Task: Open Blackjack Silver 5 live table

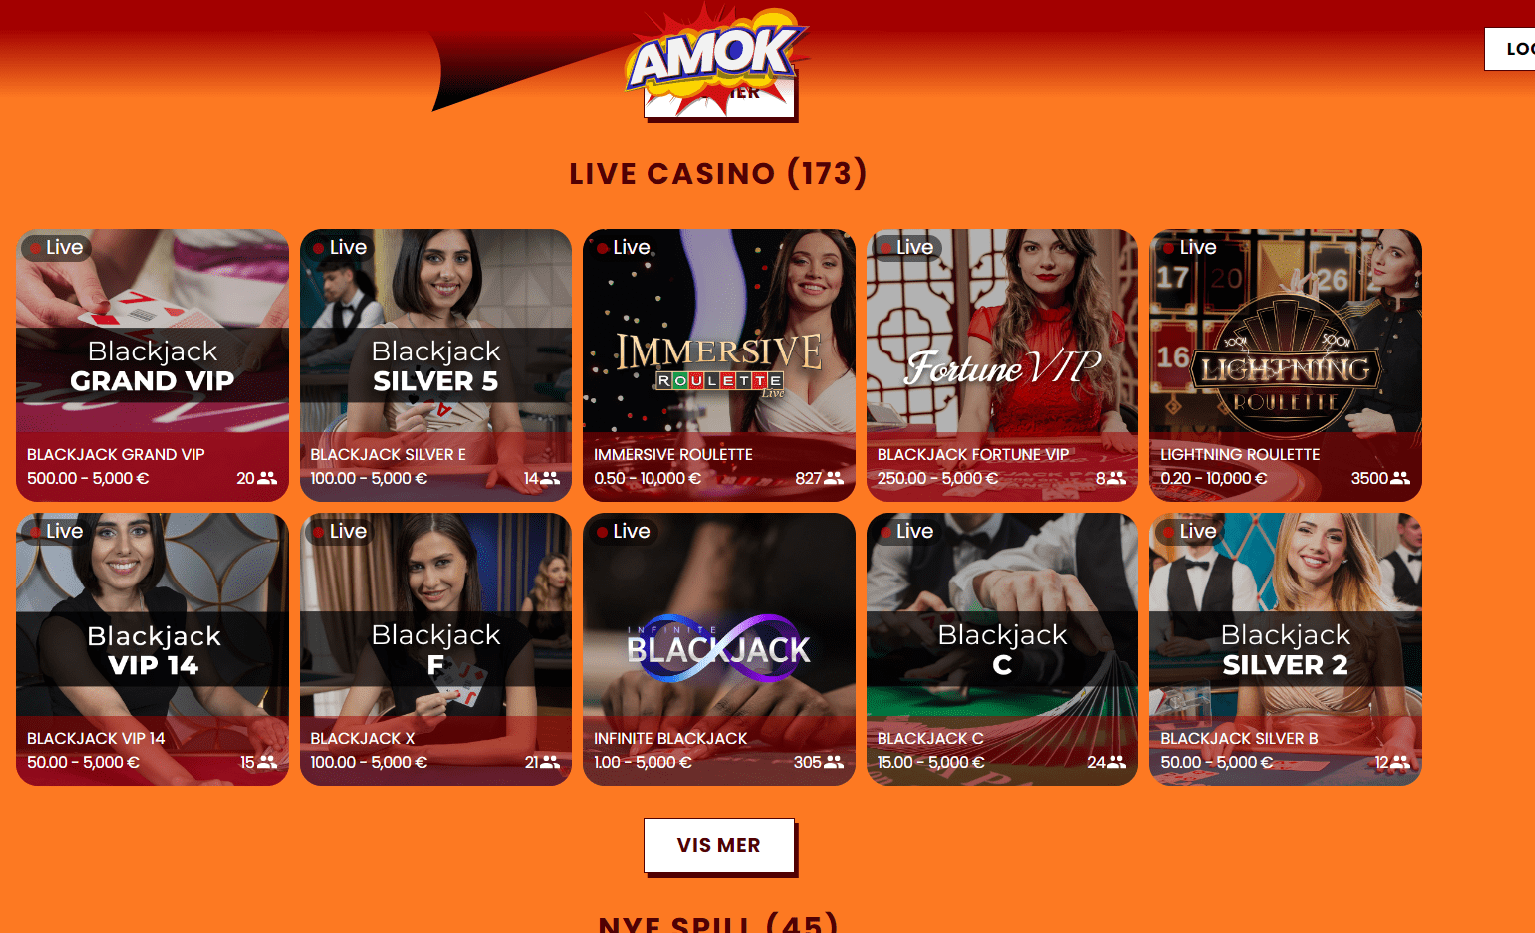Action: (436, 365)
